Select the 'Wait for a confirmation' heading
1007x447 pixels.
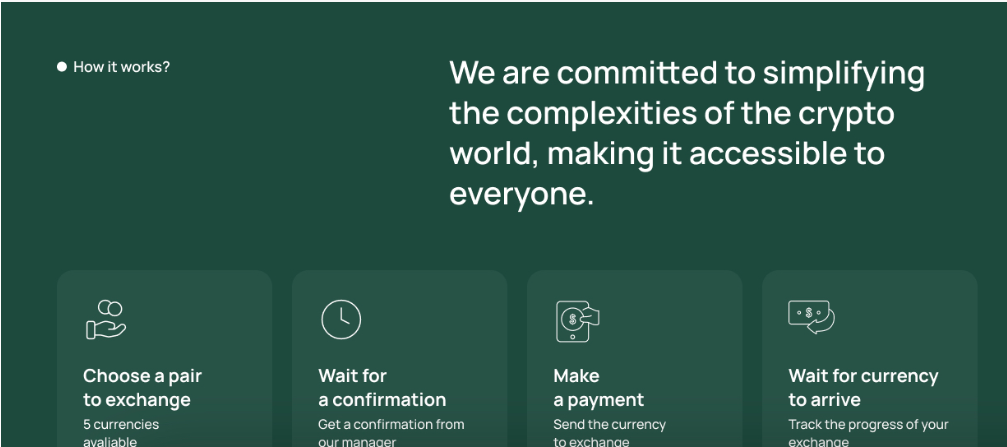point(382,388)
